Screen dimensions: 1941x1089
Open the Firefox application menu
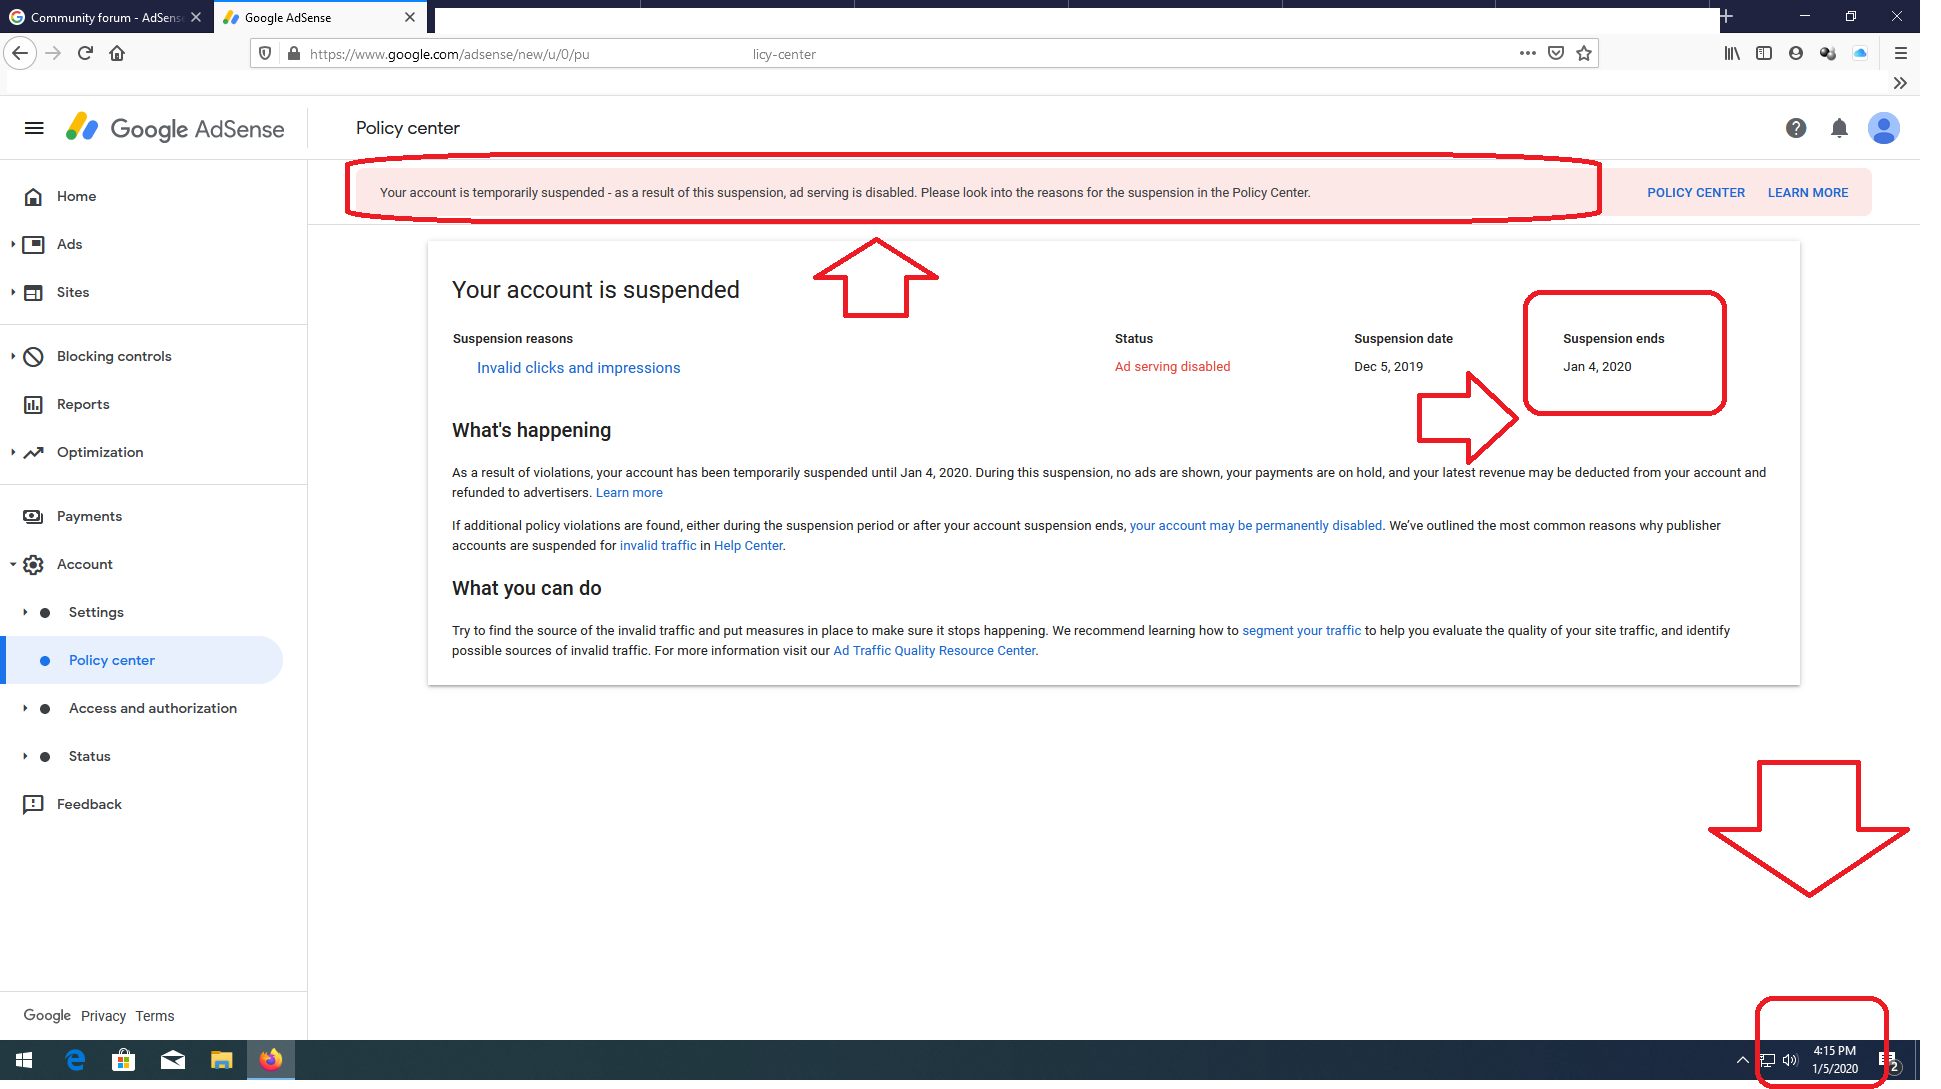pyautogui.click(x=1901, y=53)
